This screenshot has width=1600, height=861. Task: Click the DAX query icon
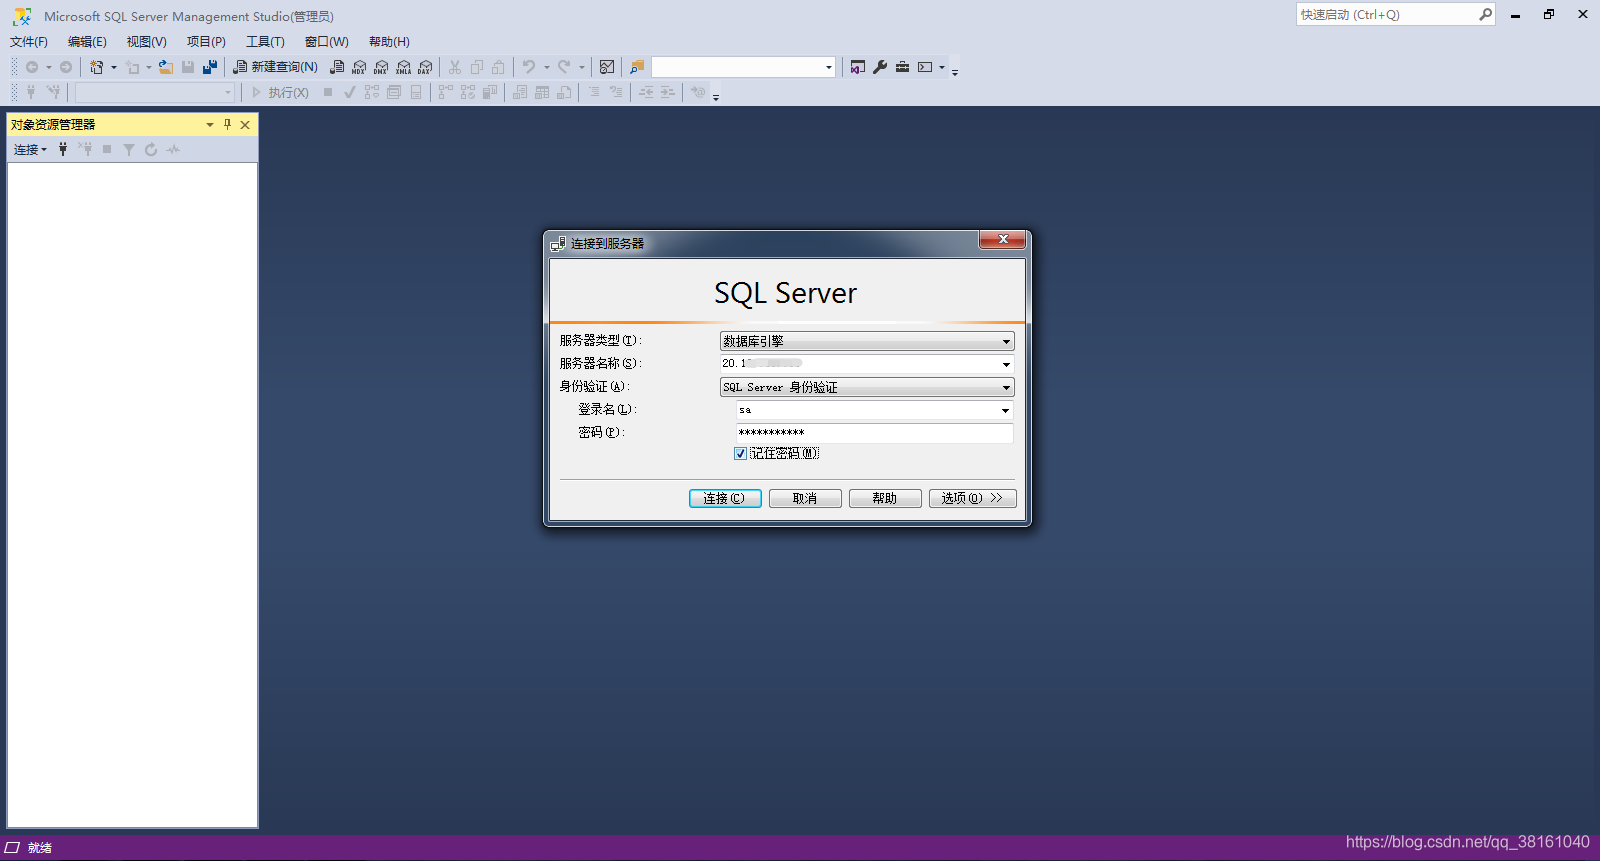(x=425, y=67)
